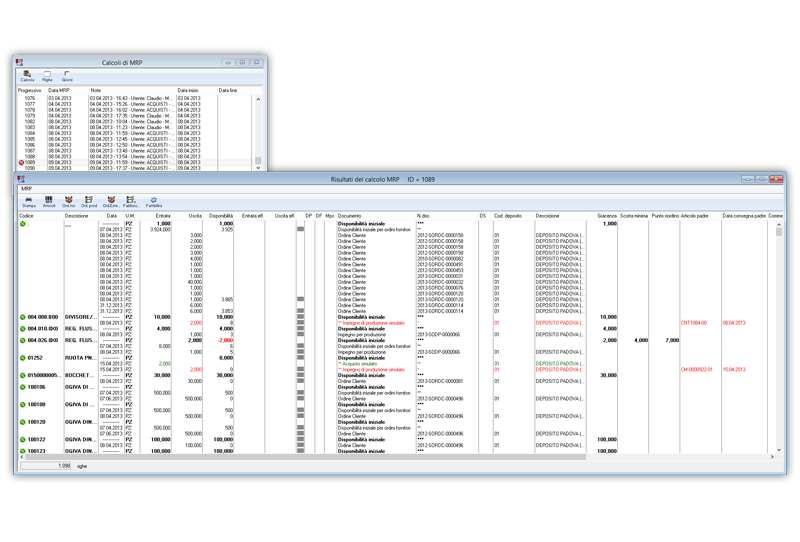800x542 pixels.
Task: Click code 01252 in results grid
Action: [35, 358]
